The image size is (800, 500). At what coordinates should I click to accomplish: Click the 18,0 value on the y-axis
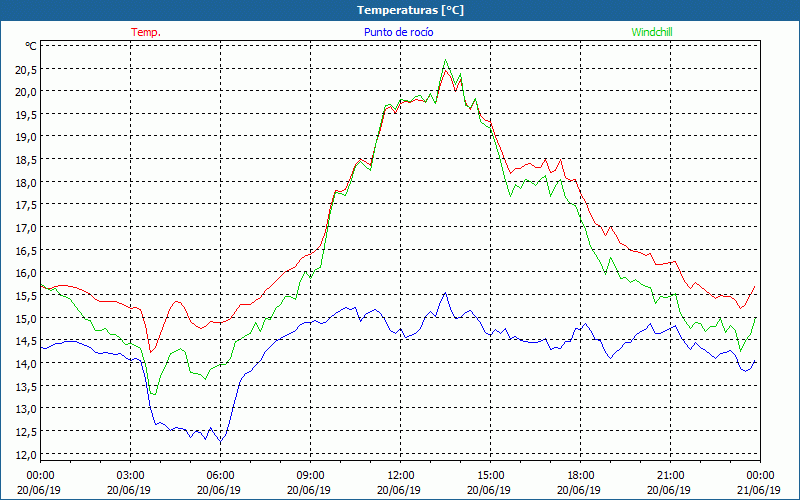tap(26, 183)
